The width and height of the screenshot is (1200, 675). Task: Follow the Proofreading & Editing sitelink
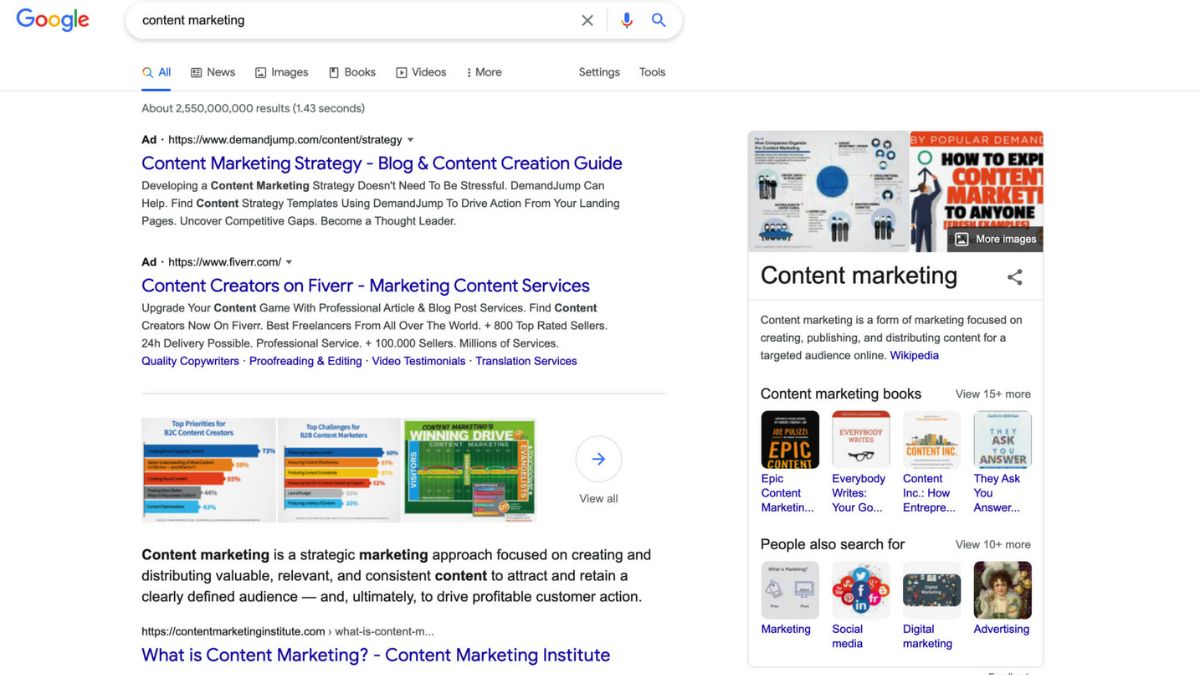[x=305, y=361]
